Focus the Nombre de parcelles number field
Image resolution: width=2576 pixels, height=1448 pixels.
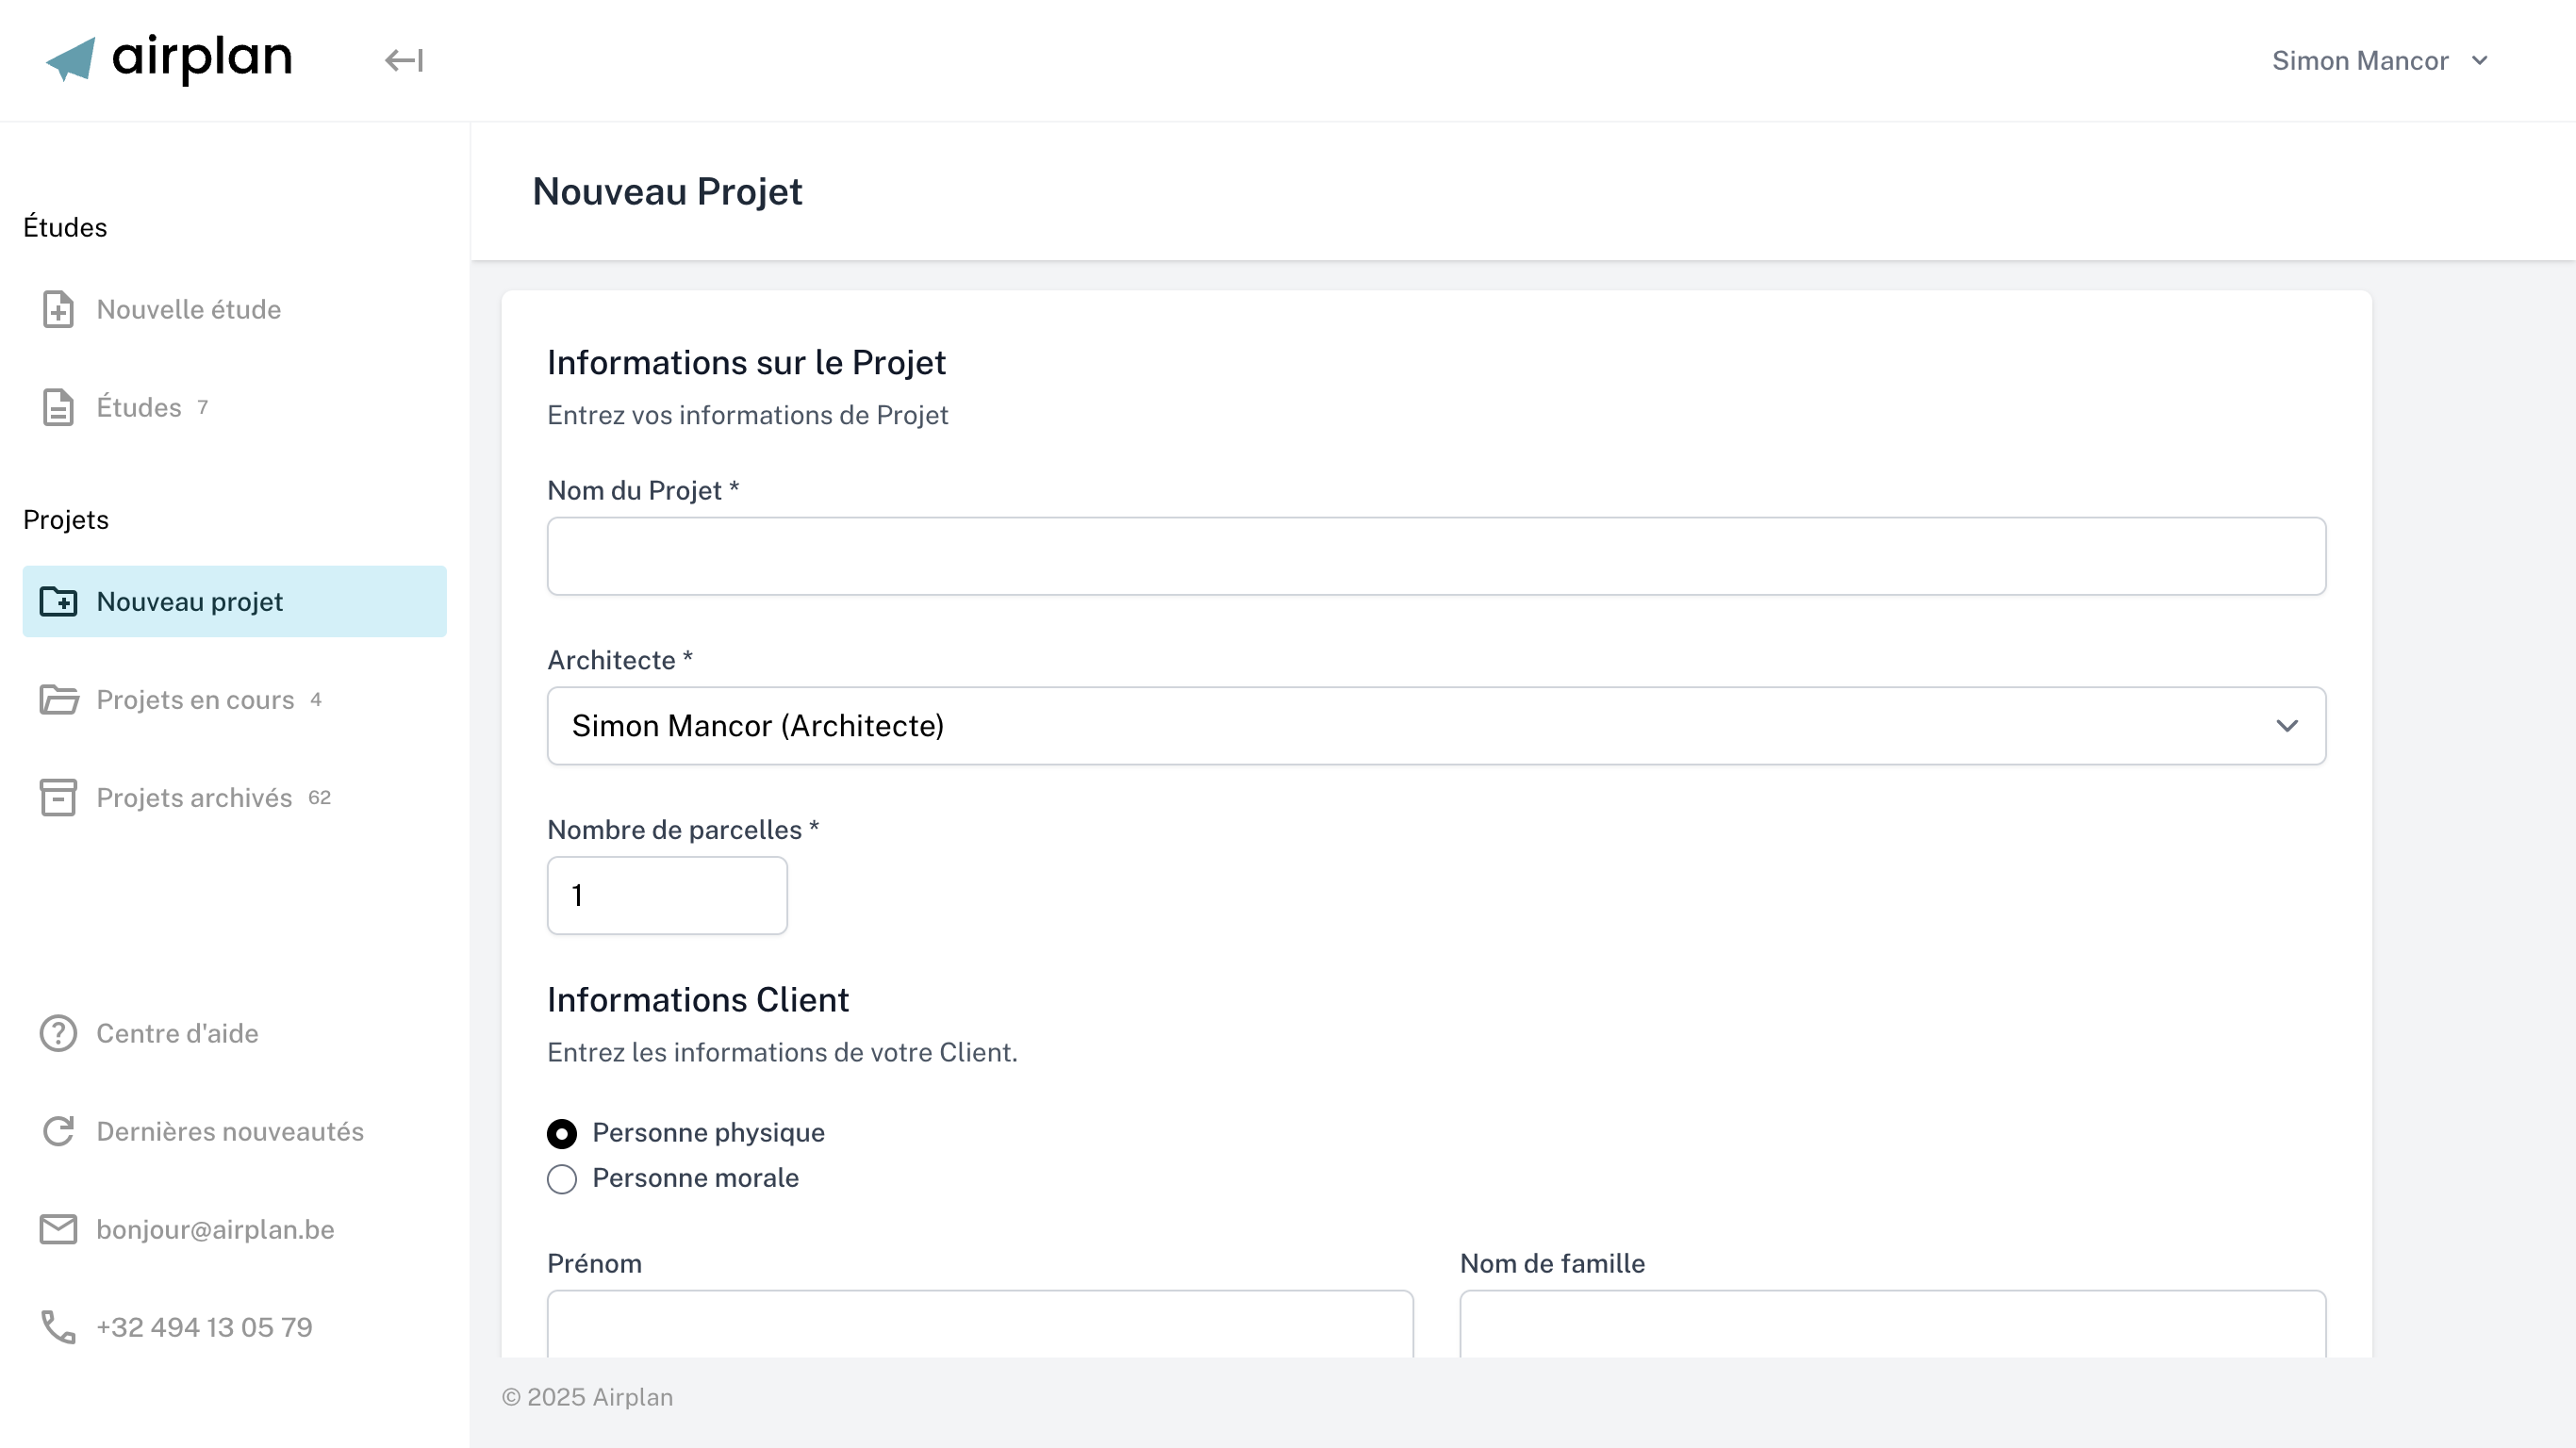tap(667, 895)
